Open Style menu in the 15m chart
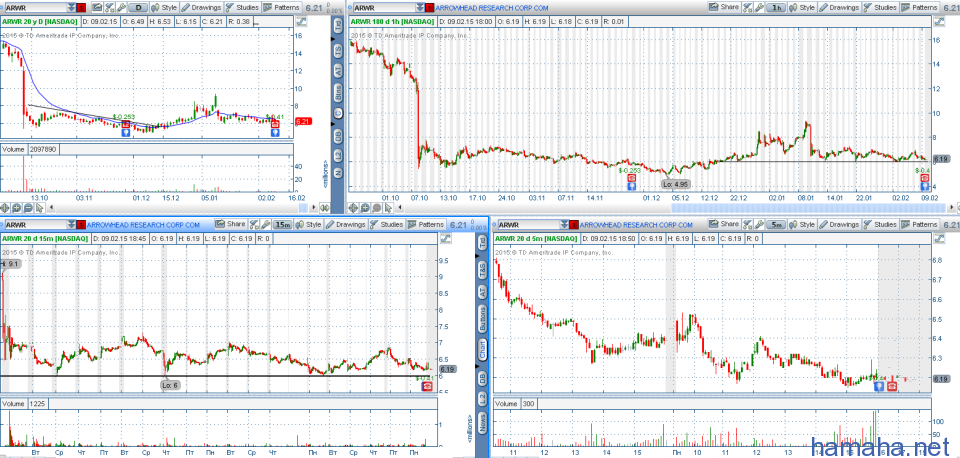Image resolution: width=960 pixels, height=458 pixels. pos(309,225)
